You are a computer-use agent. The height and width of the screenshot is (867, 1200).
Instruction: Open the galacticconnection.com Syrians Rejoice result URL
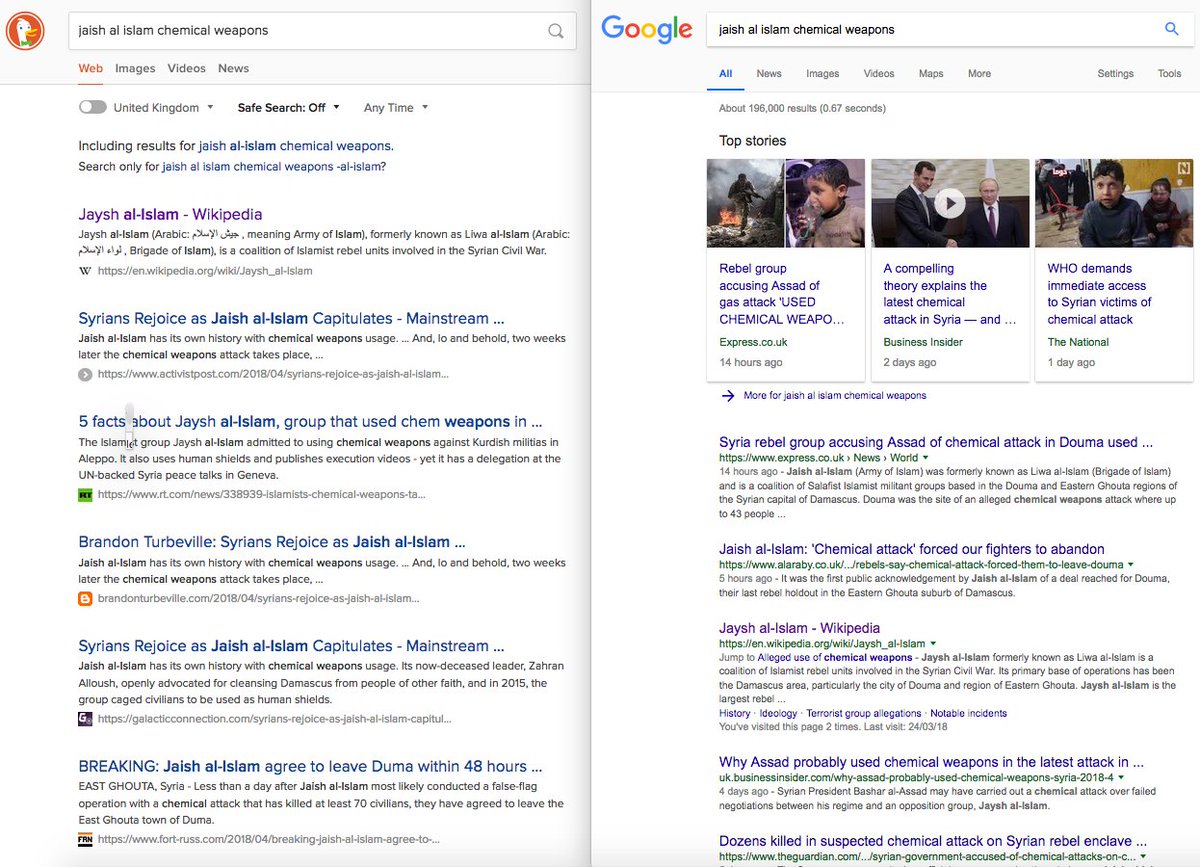coord(275,719)
